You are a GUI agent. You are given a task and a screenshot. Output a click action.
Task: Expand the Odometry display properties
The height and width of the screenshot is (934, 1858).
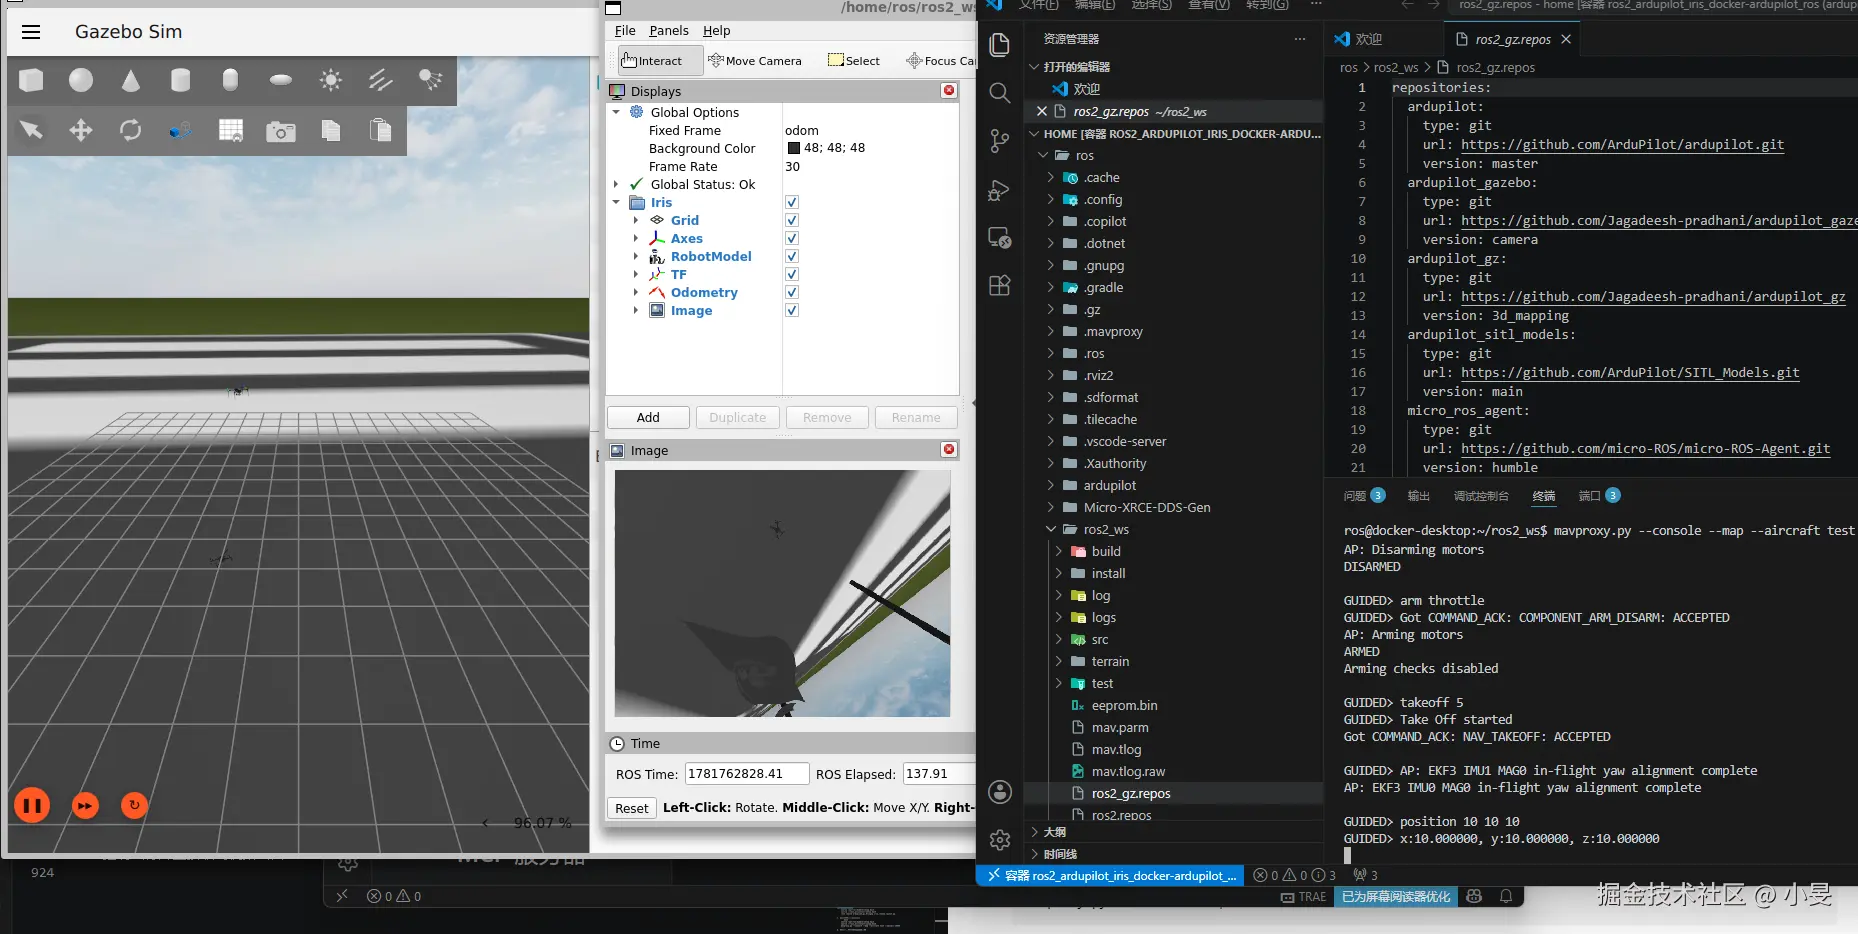[636, 293]
